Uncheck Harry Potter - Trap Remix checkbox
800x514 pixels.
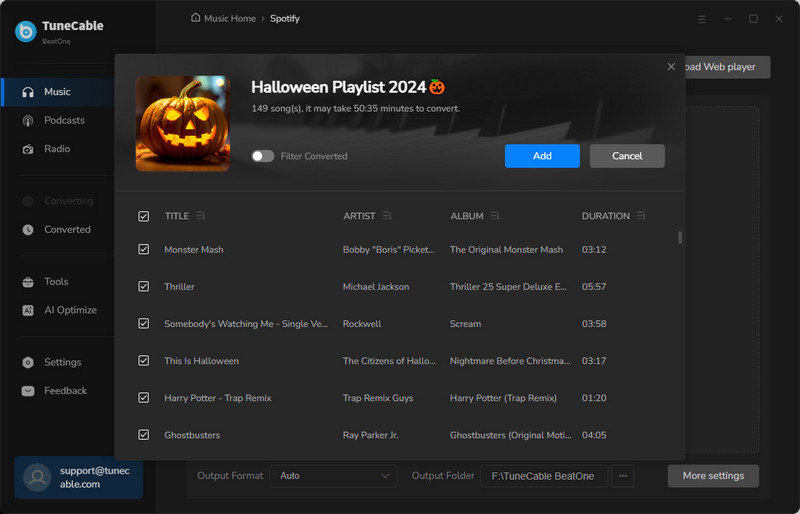[144, 398]
